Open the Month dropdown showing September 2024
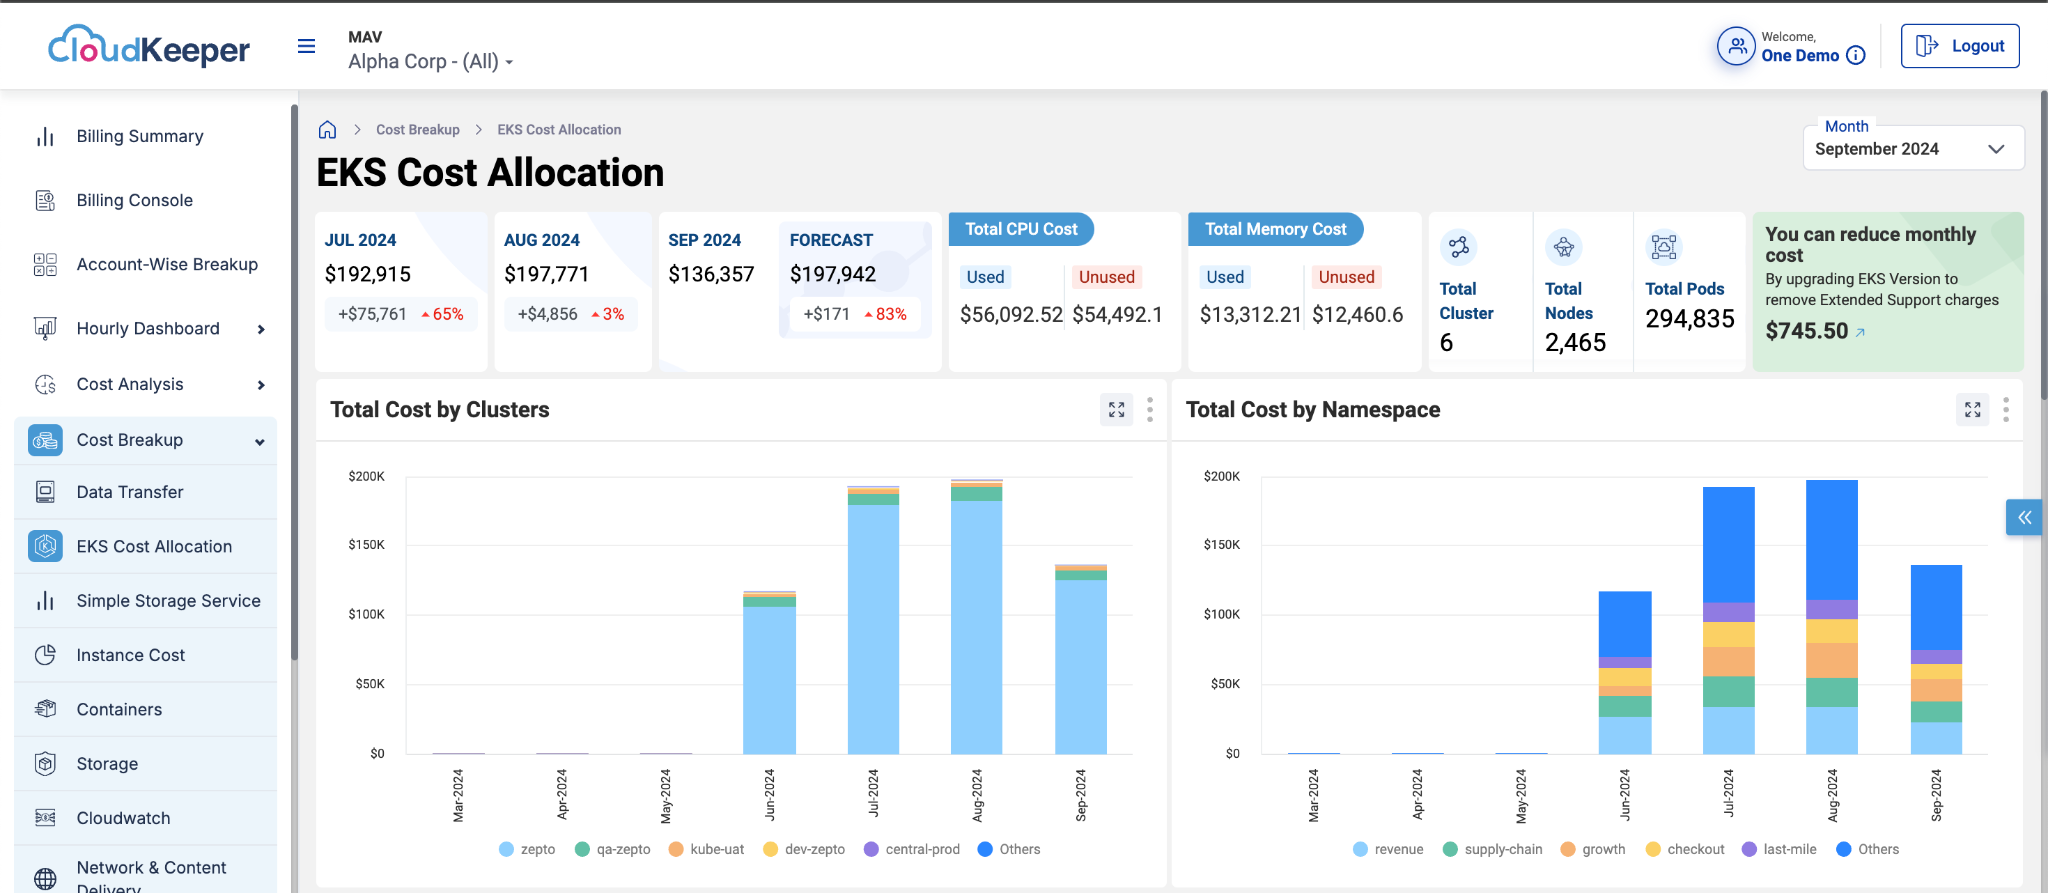Image resolution: width=2048 pixels, height=893 pixels. [1914, 148]
